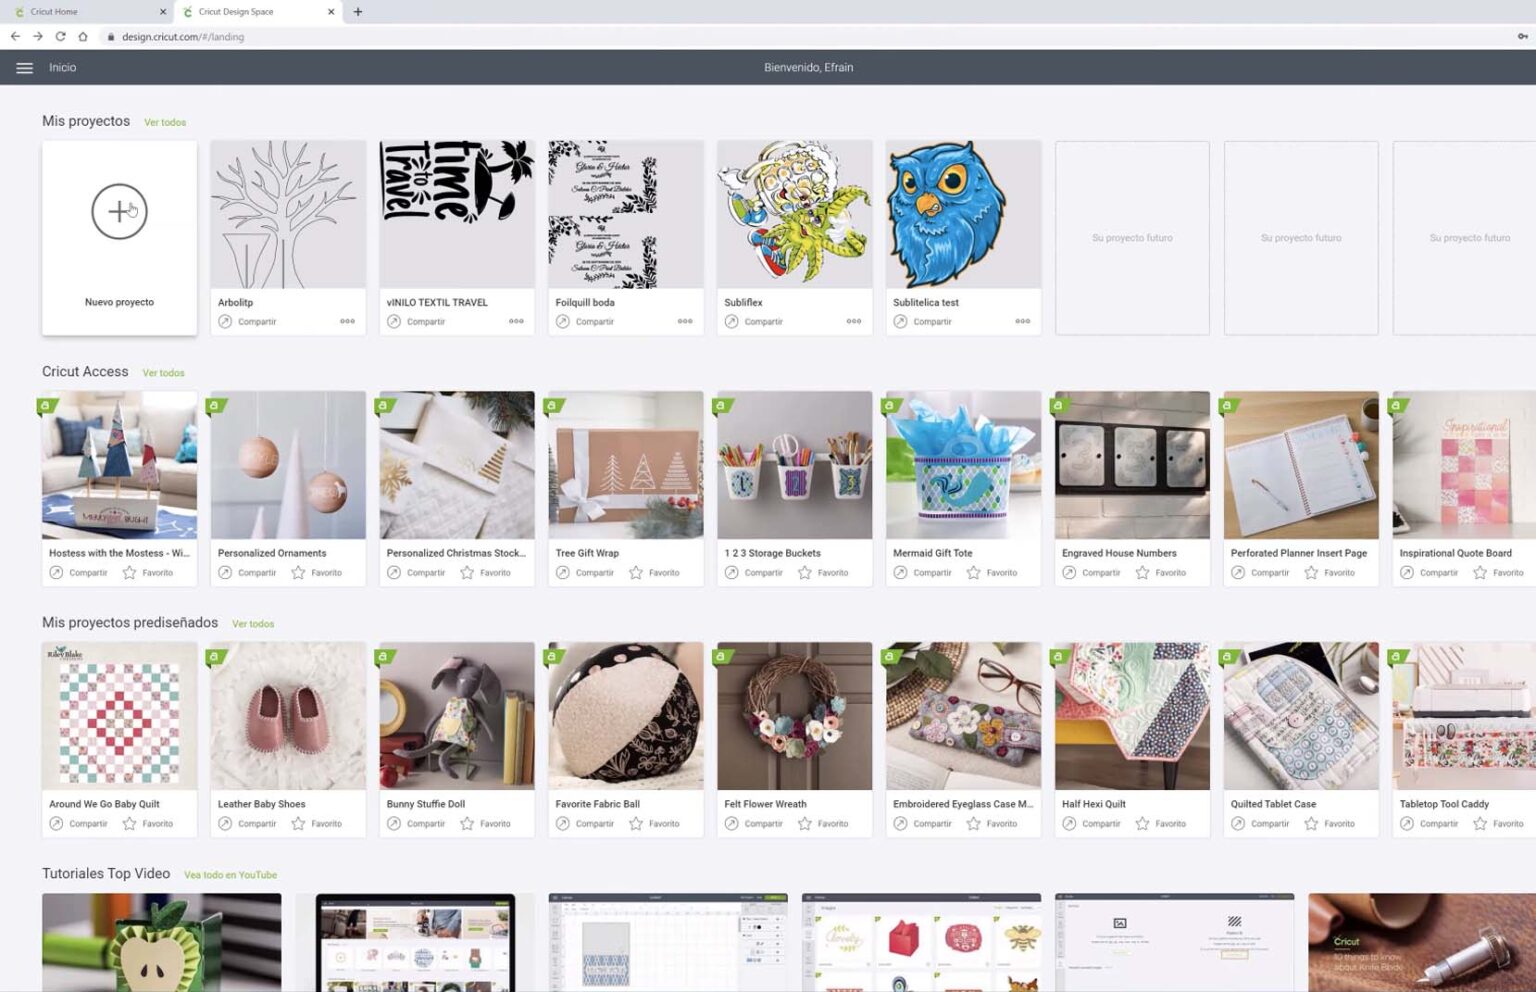1536x992 pixels.
Task: Open three-dot options for Foilquill boda
Action: coord(685,322)
